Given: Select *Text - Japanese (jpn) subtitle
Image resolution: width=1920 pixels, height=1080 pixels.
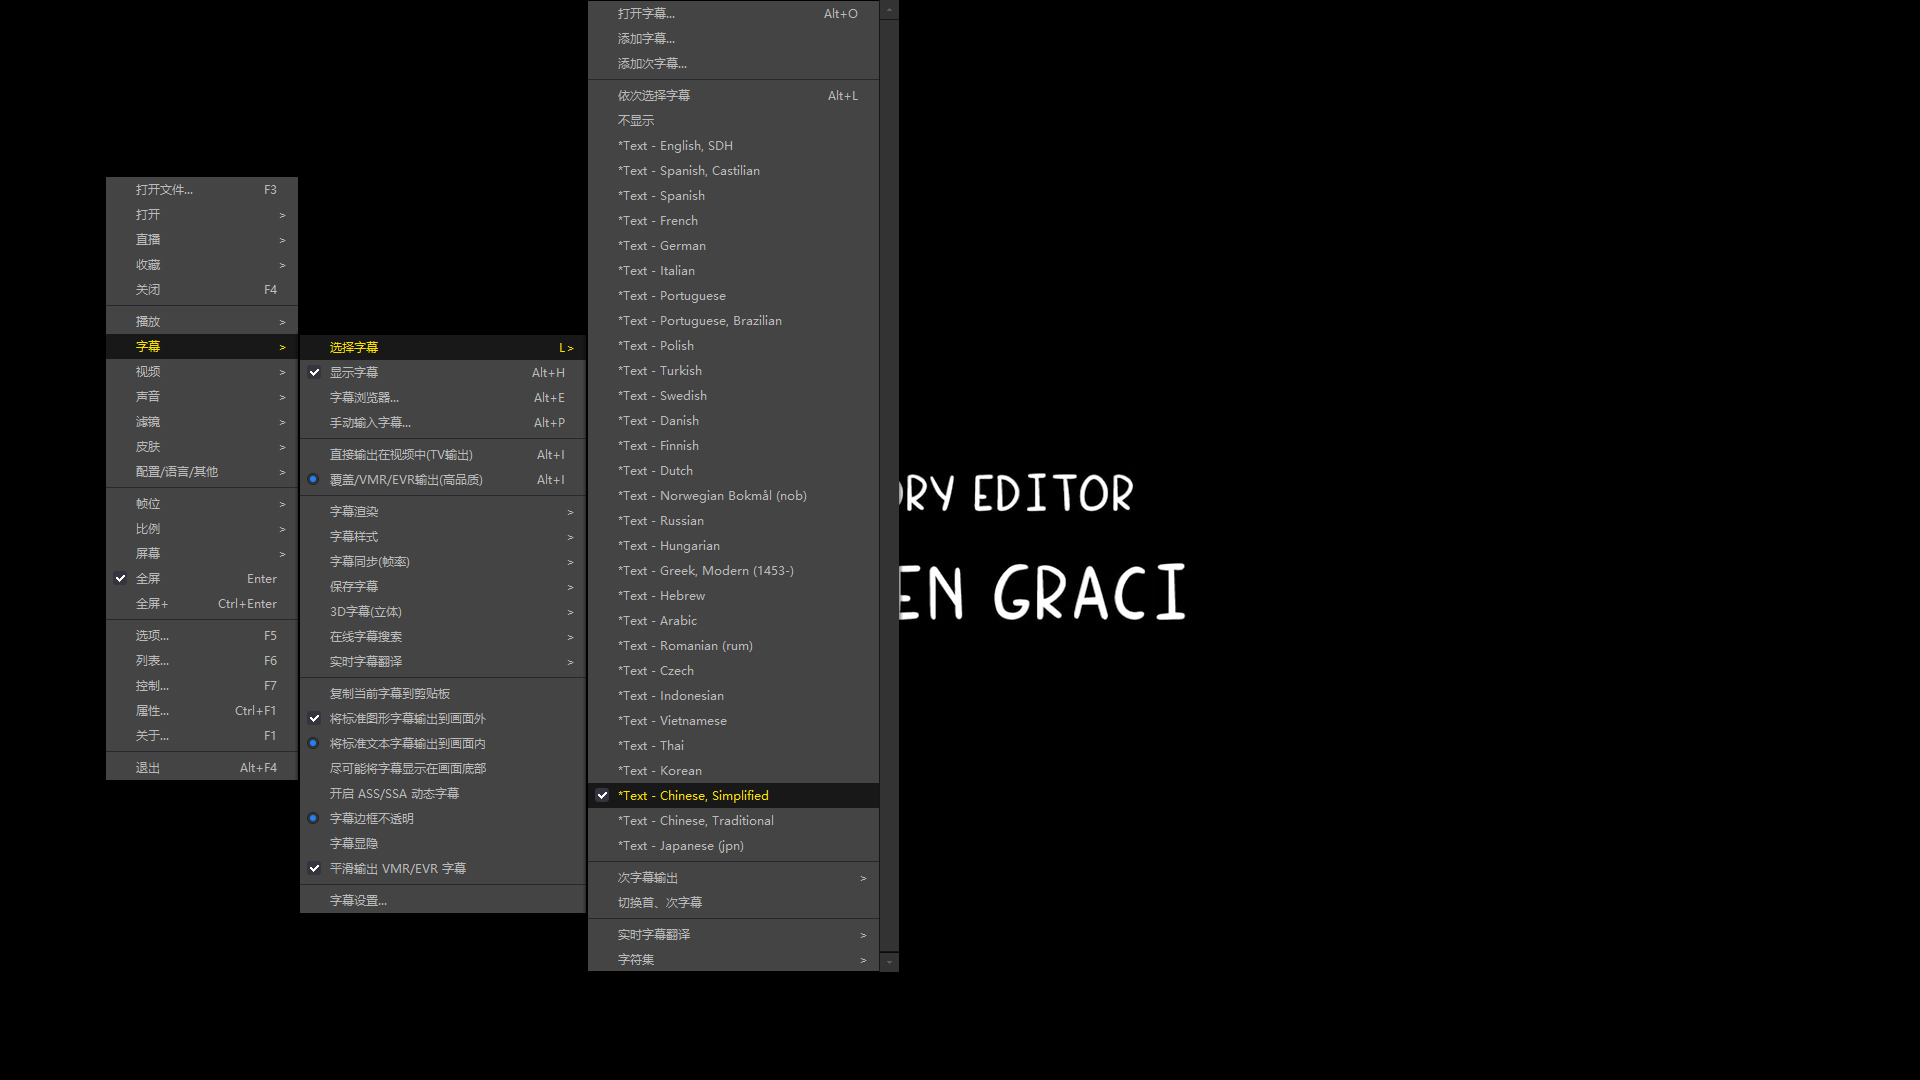Looking at the screenshot, I should point(733,846).
